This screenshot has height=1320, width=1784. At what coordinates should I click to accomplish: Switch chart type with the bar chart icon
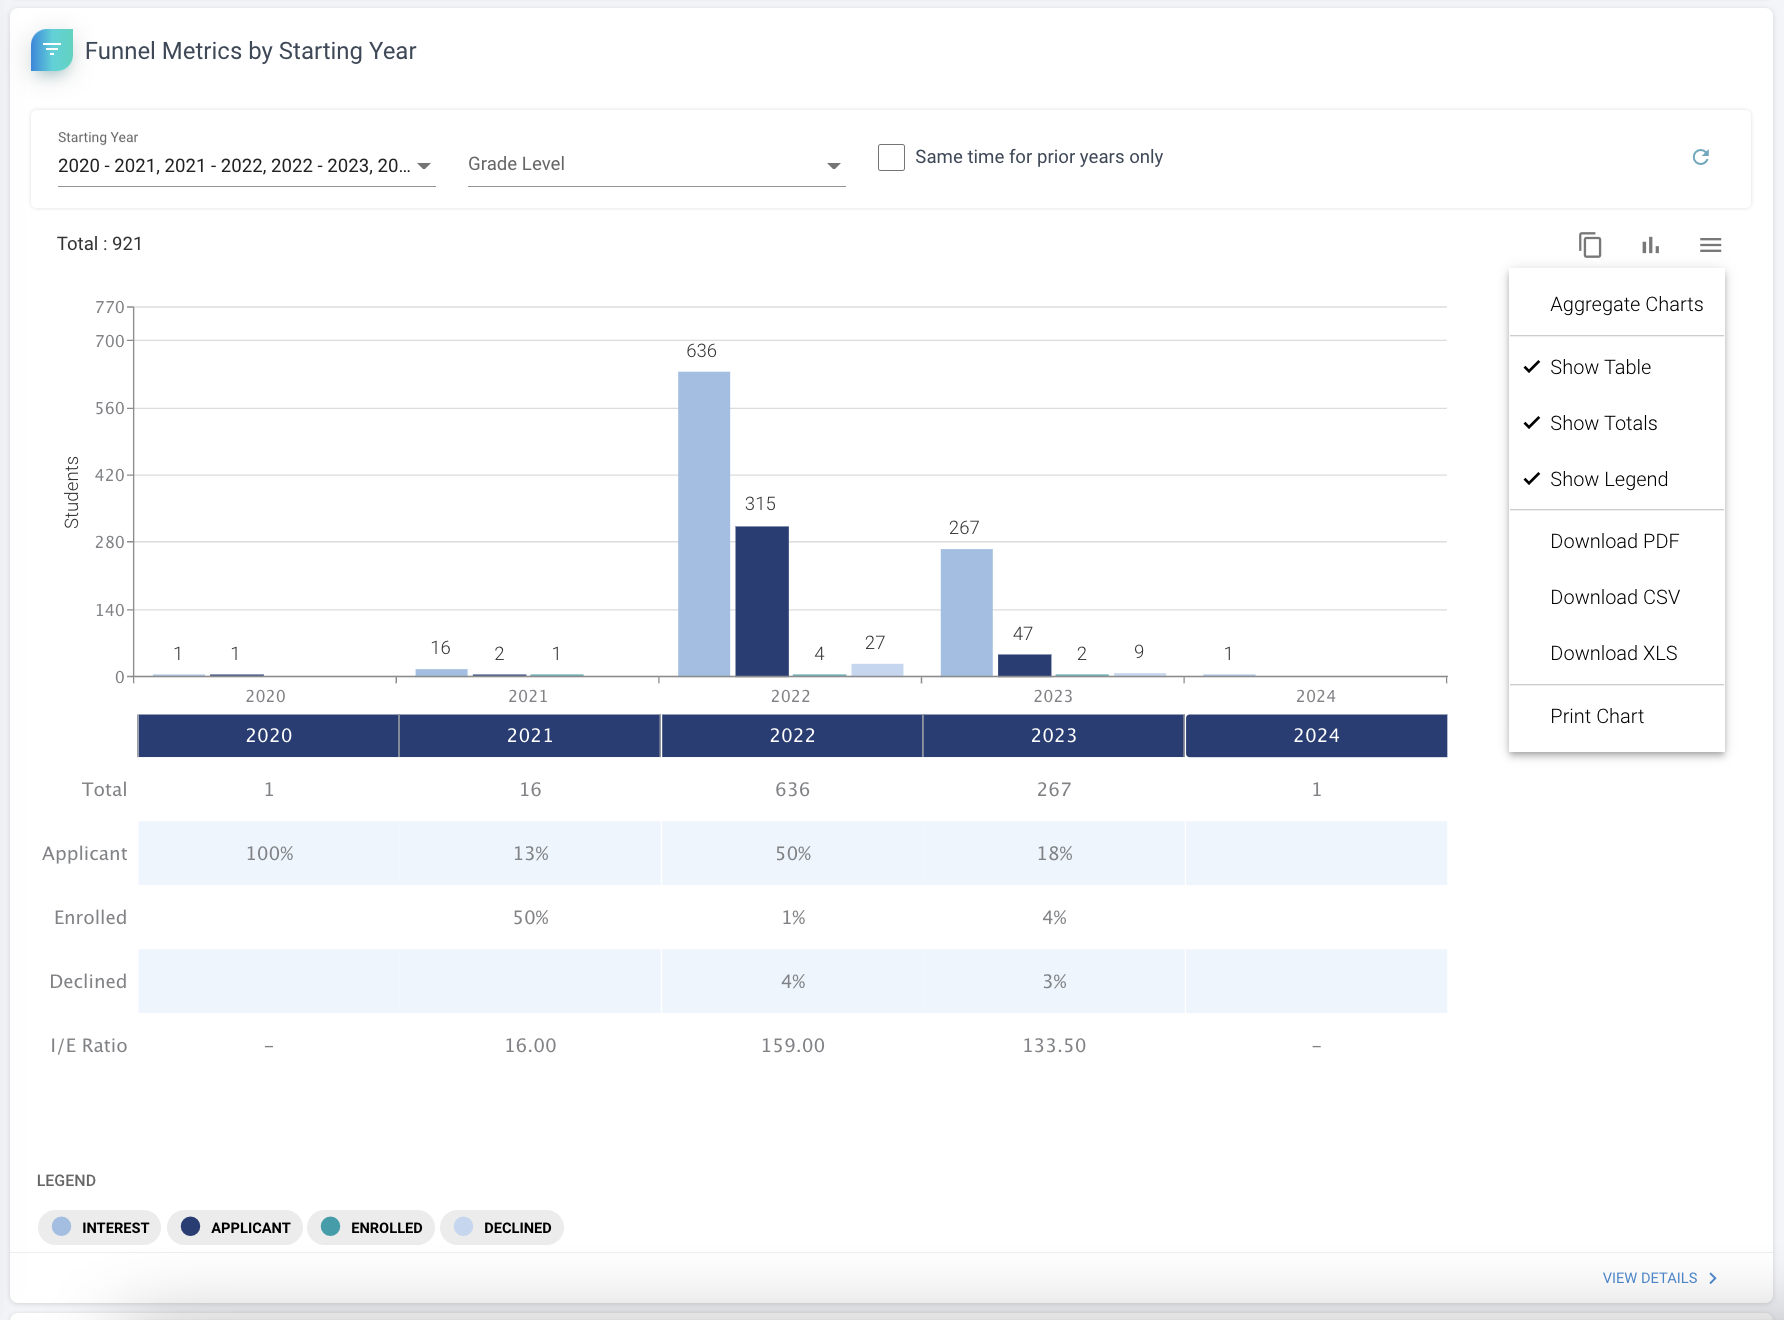tap(1650, 245)
